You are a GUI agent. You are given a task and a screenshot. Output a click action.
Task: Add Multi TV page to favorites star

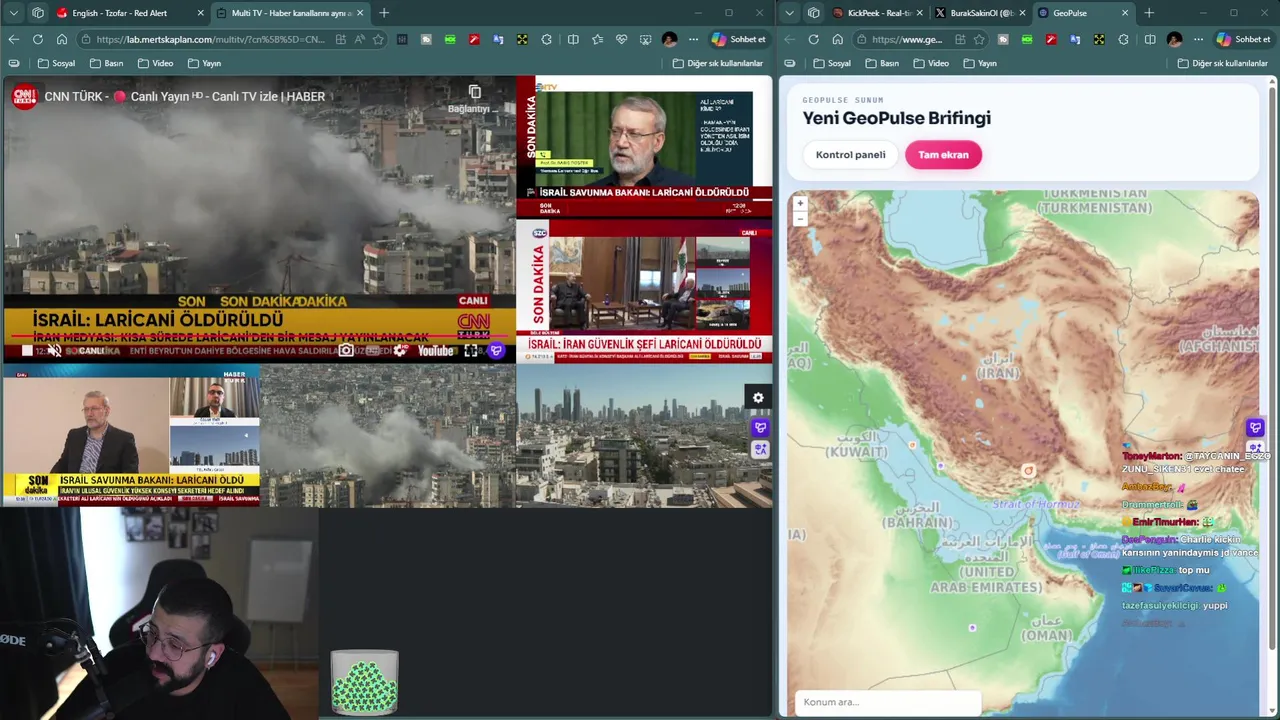pos(378,39)
